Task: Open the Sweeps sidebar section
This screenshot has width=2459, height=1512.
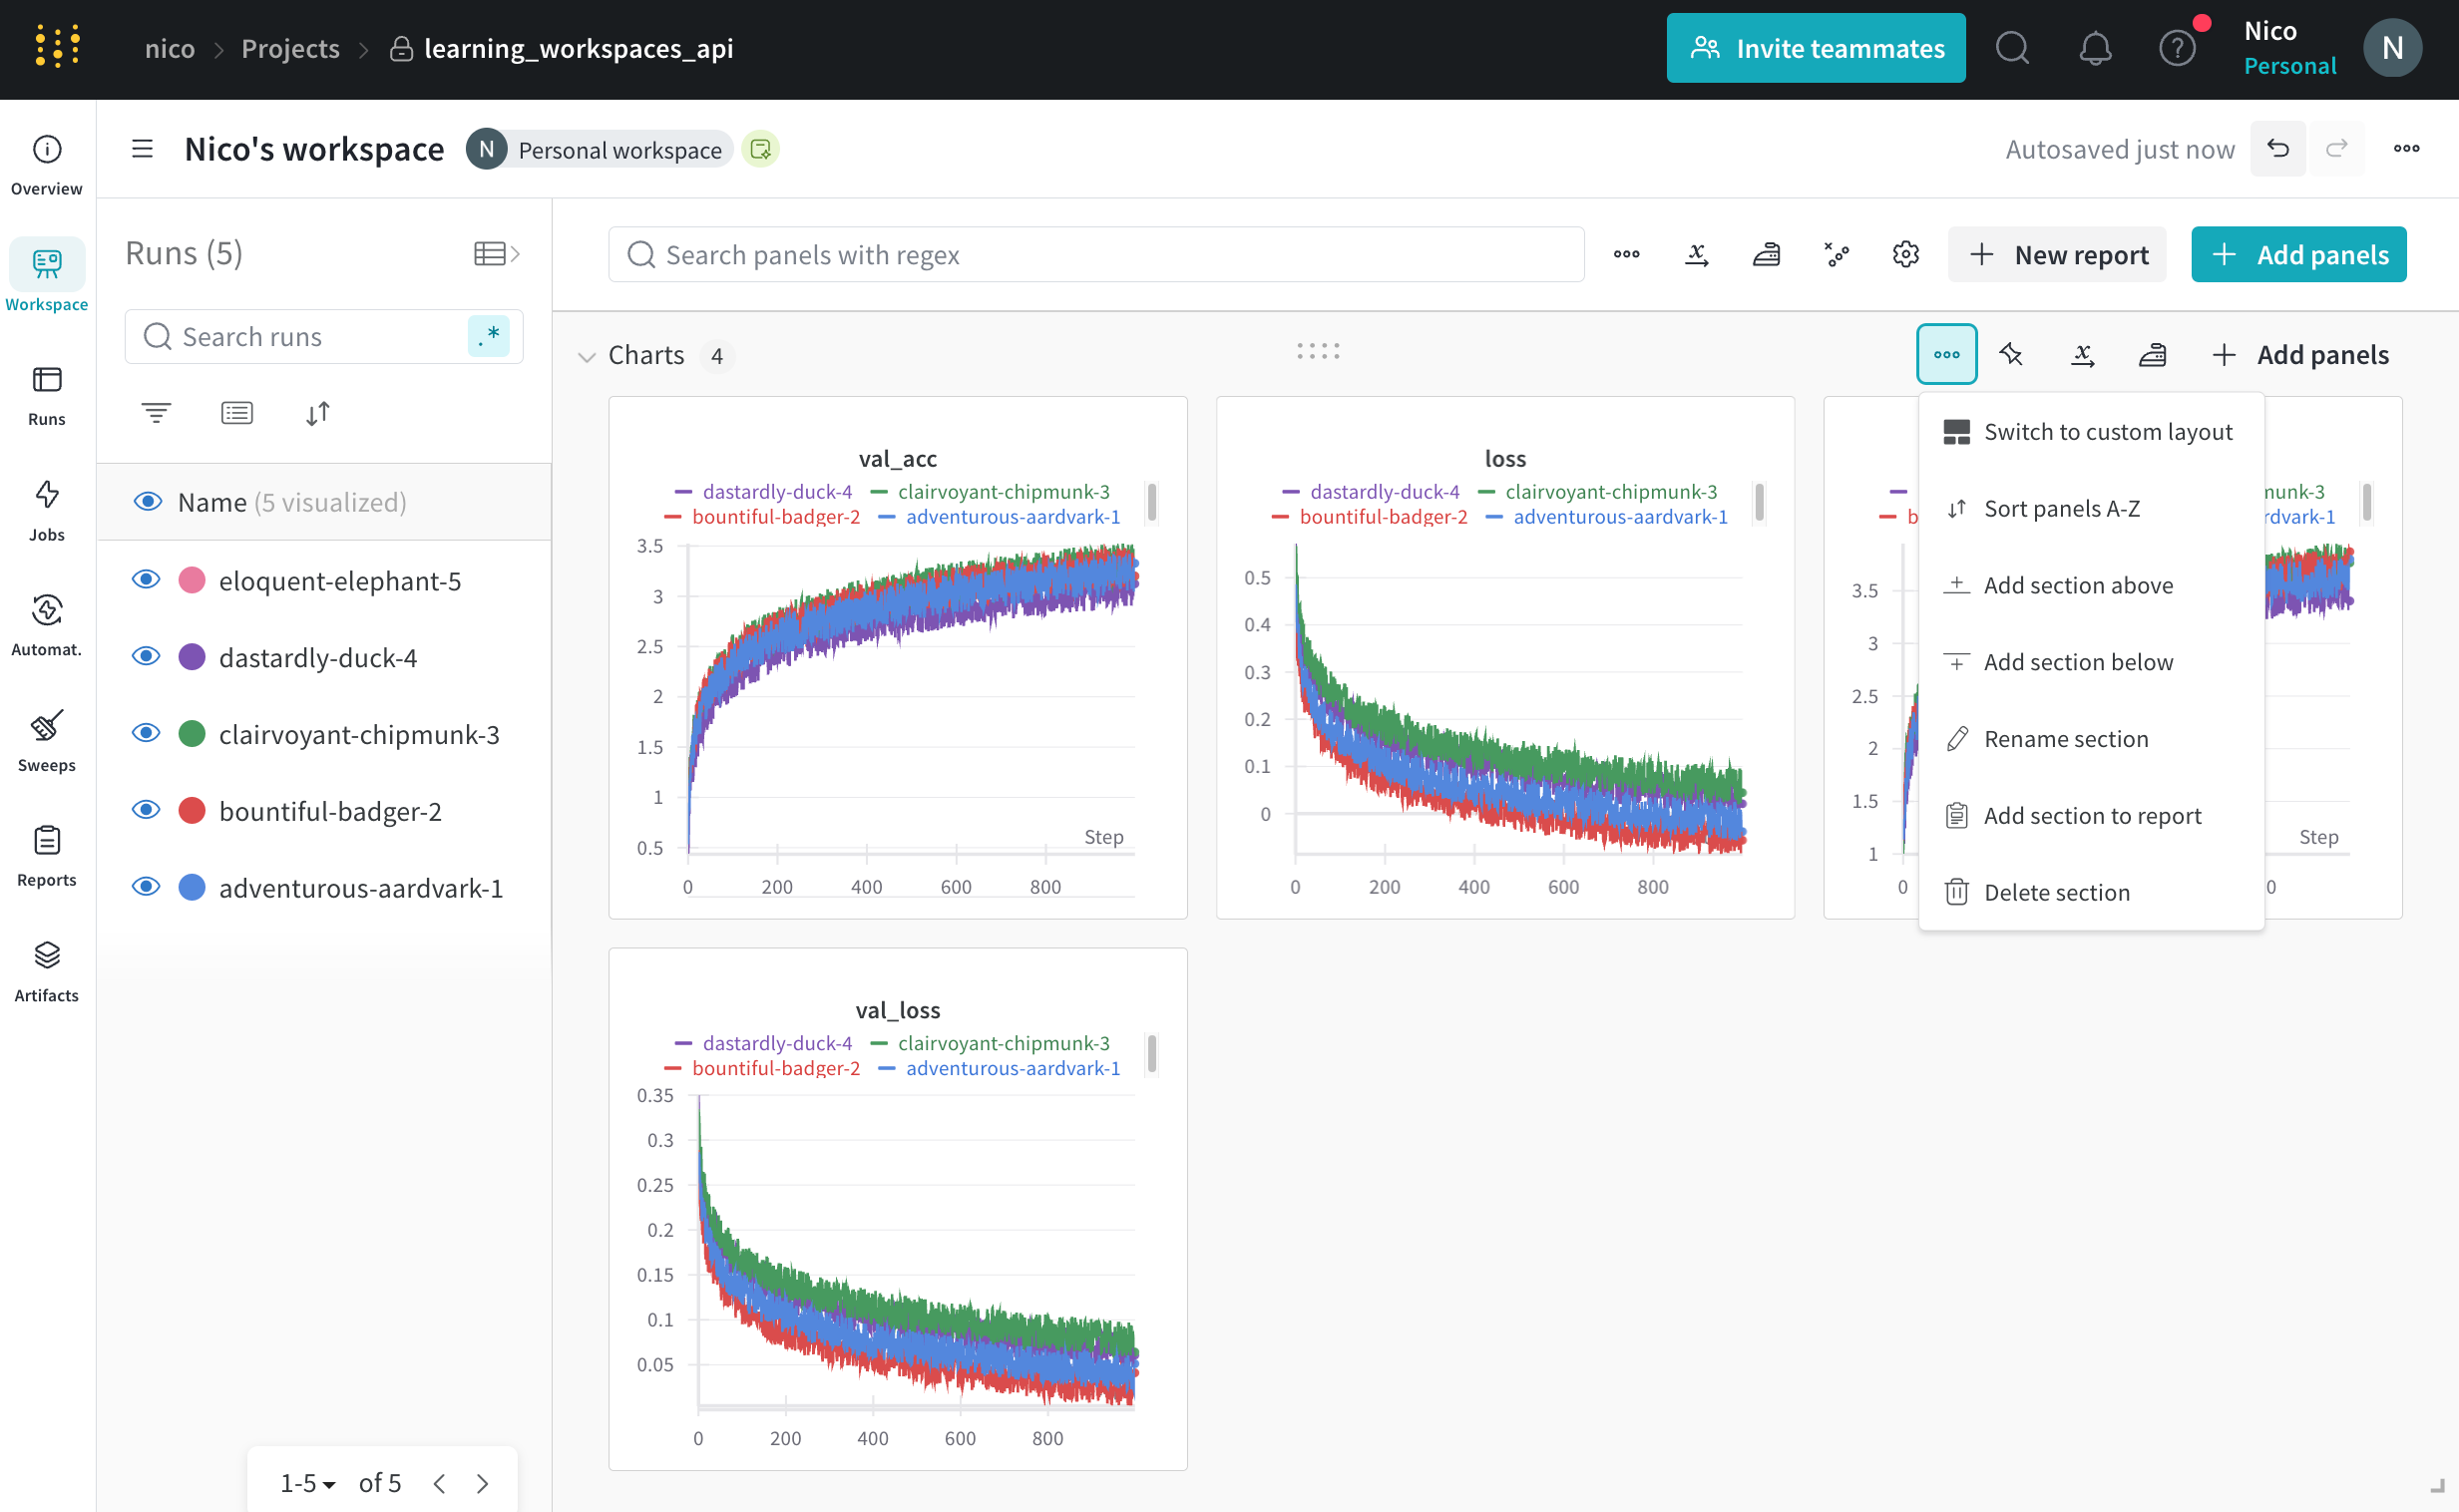Action: click(x=46, y=741)
